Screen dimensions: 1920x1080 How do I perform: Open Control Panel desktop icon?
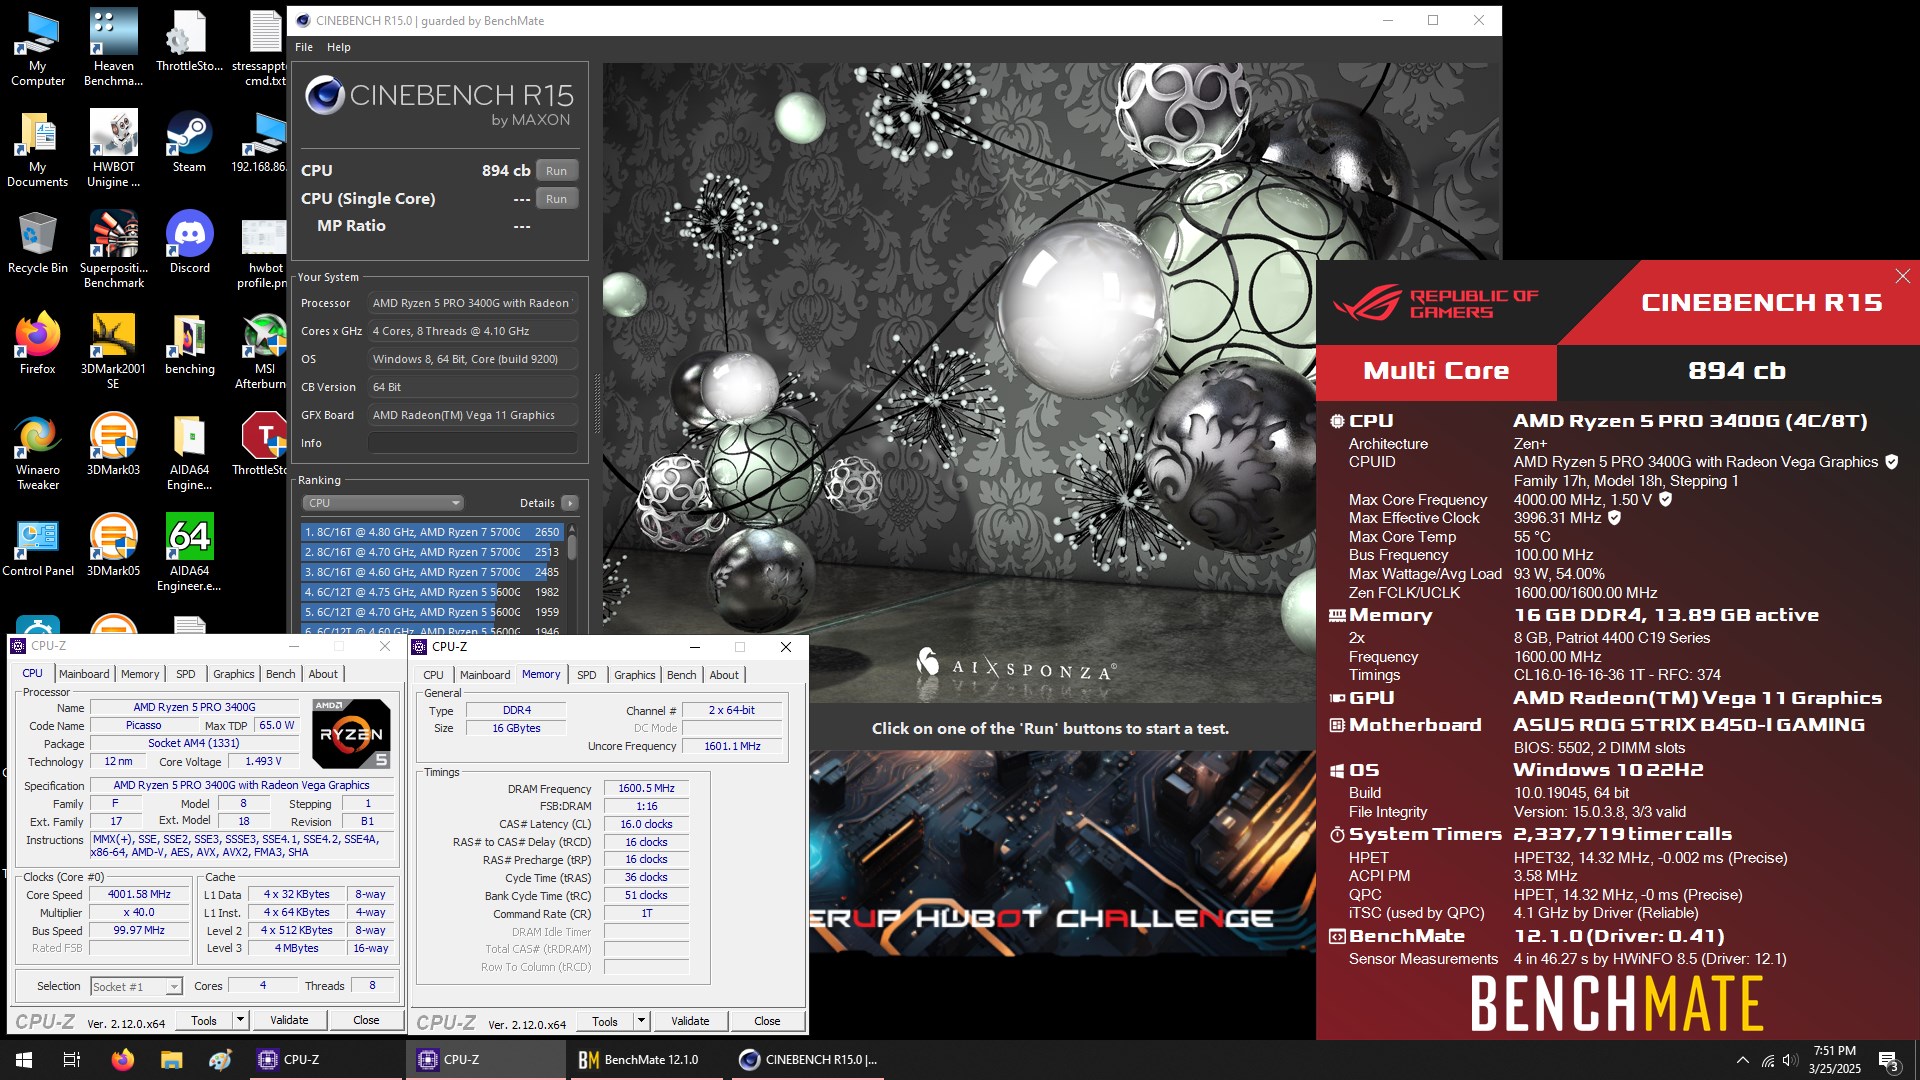pos(38,546)
